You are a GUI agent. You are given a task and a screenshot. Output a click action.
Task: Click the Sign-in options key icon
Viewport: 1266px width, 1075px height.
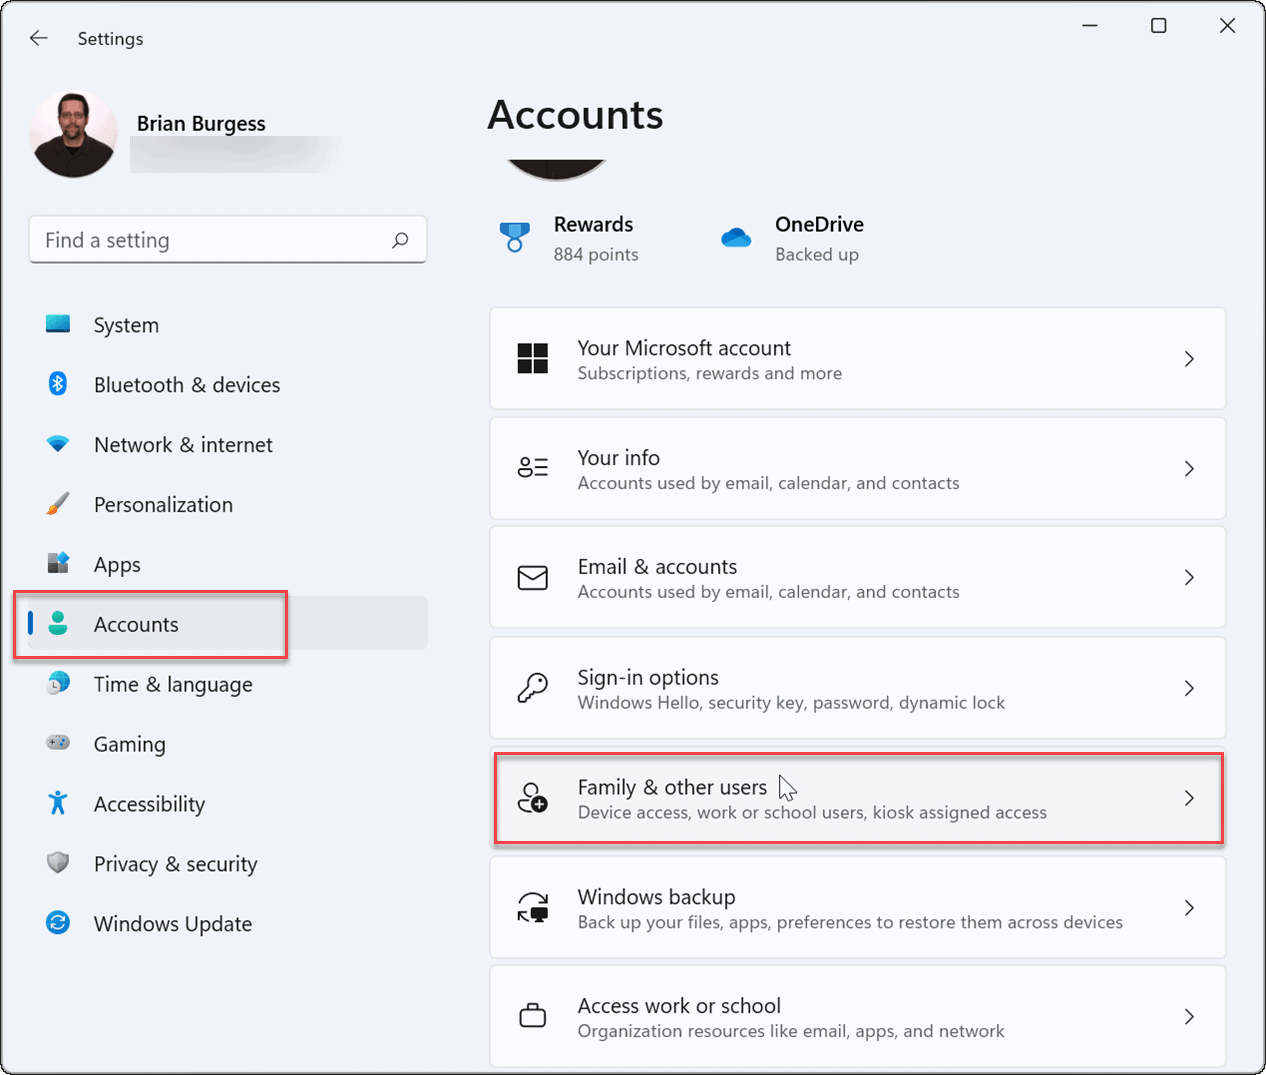[x=532, y=687]
